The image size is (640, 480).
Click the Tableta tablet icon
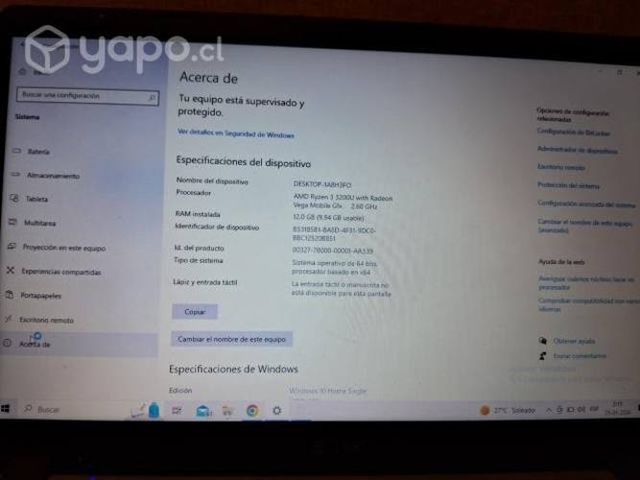pos(14,198)
